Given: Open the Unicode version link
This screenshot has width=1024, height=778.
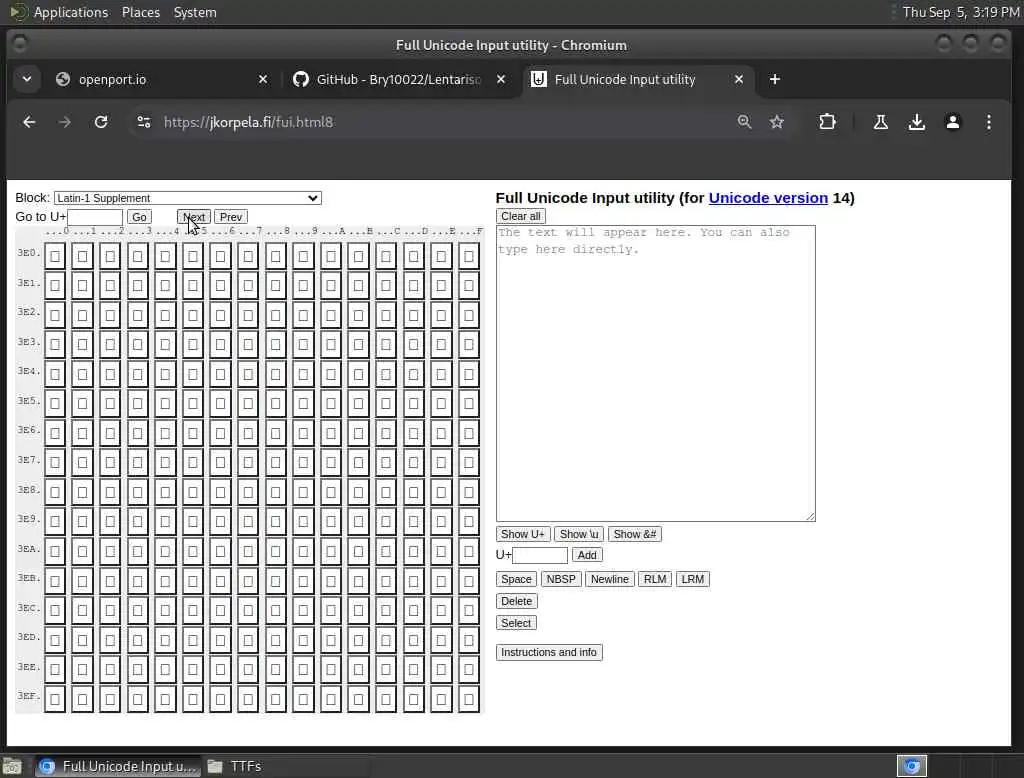Looking at the screenshot, I should pos(768,198).
